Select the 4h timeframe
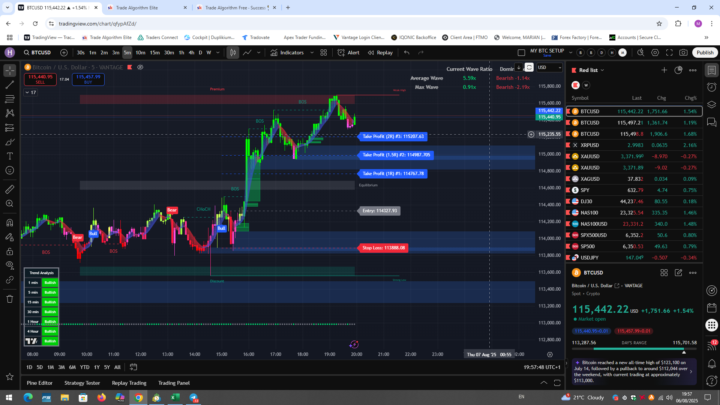Image resolution: width=720 pixels, height=405 pixels. click(191, 53)
